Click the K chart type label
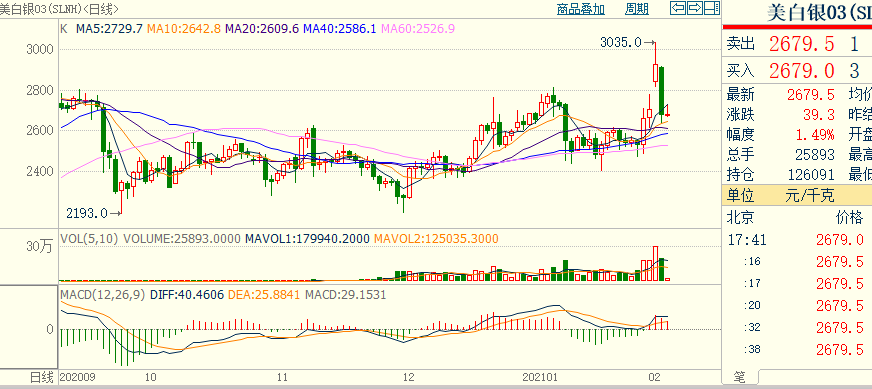This screenshot has width=872, height=389. (63, 28)
